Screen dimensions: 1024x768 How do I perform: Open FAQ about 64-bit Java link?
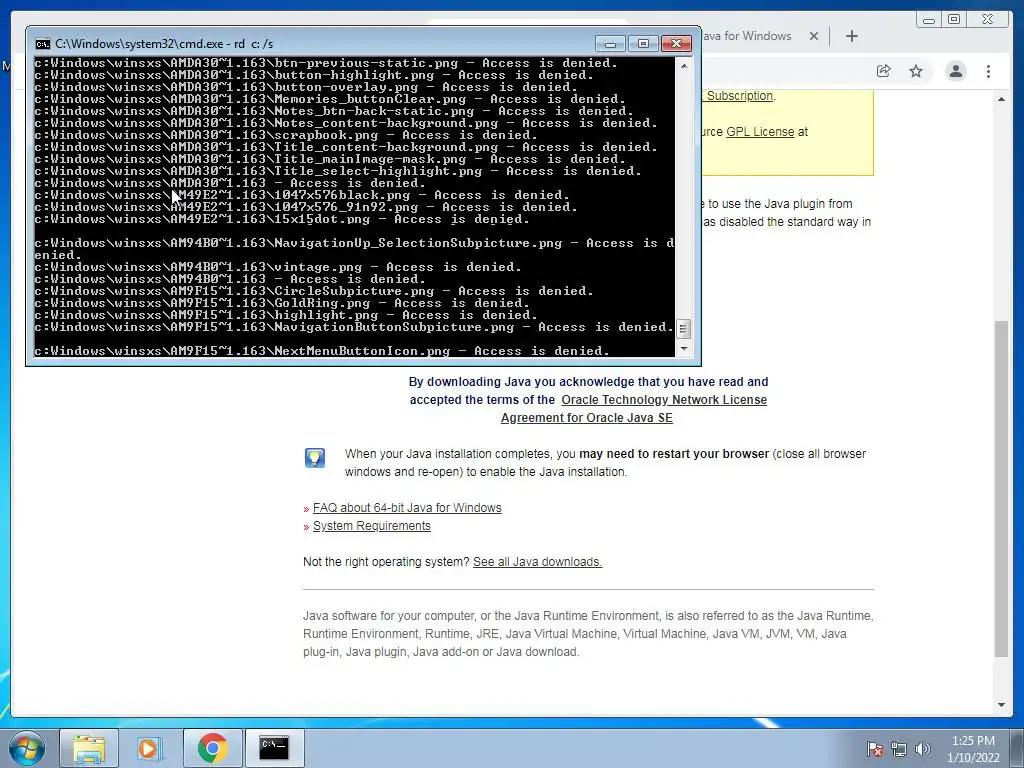point(407,508)
